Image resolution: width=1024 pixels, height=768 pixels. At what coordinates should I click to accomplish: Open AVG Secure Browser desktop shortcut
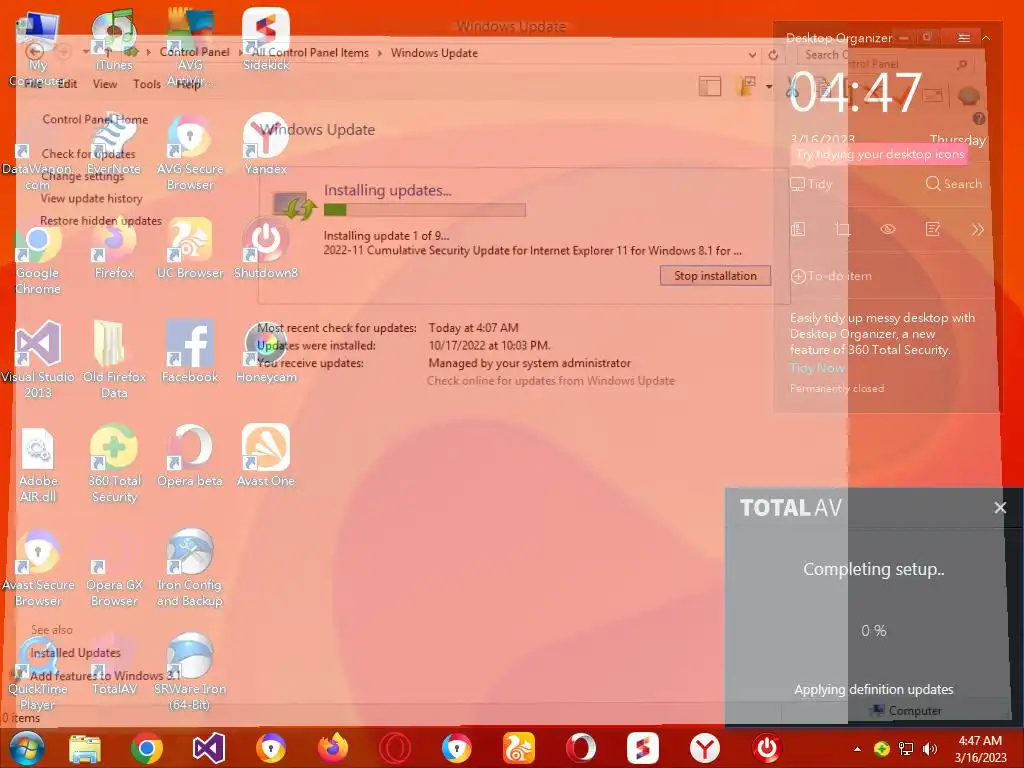[190, 152]
